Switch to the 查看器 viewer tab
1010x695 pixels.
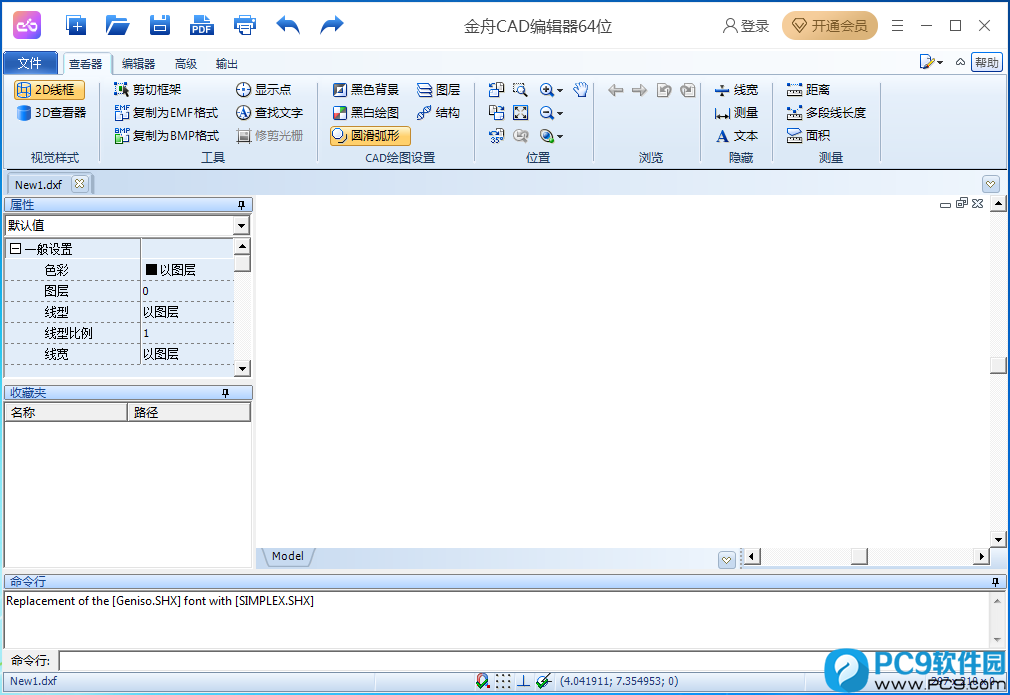(x=86, y=64)
